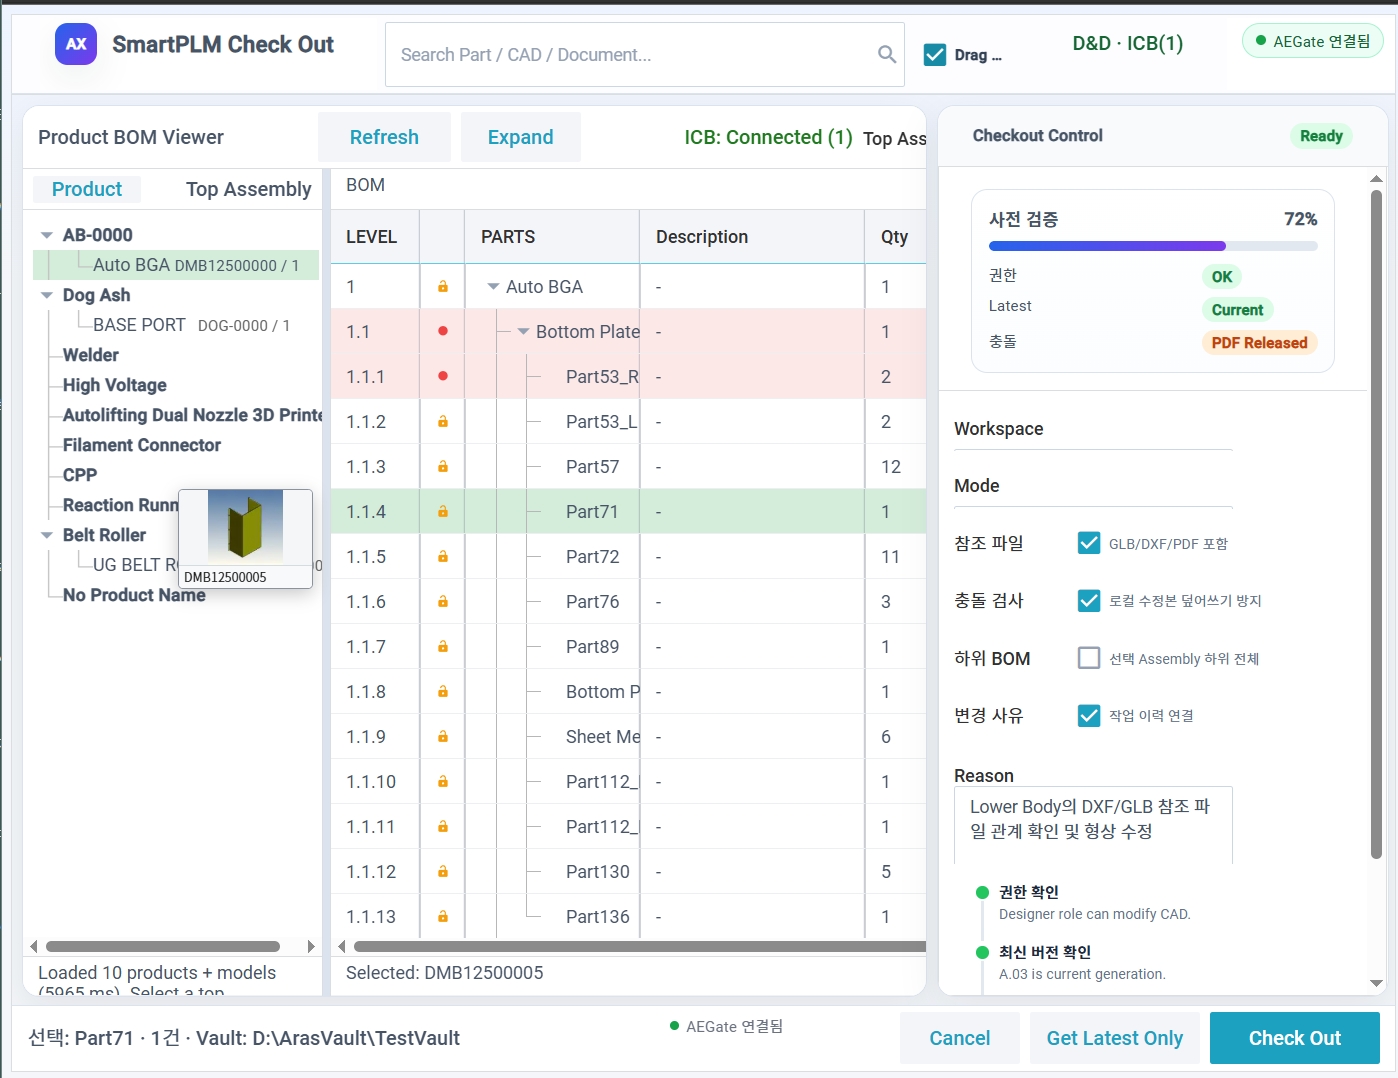Click the BOM scroll left arrow
The image size is (1398, 1078).
342,946
